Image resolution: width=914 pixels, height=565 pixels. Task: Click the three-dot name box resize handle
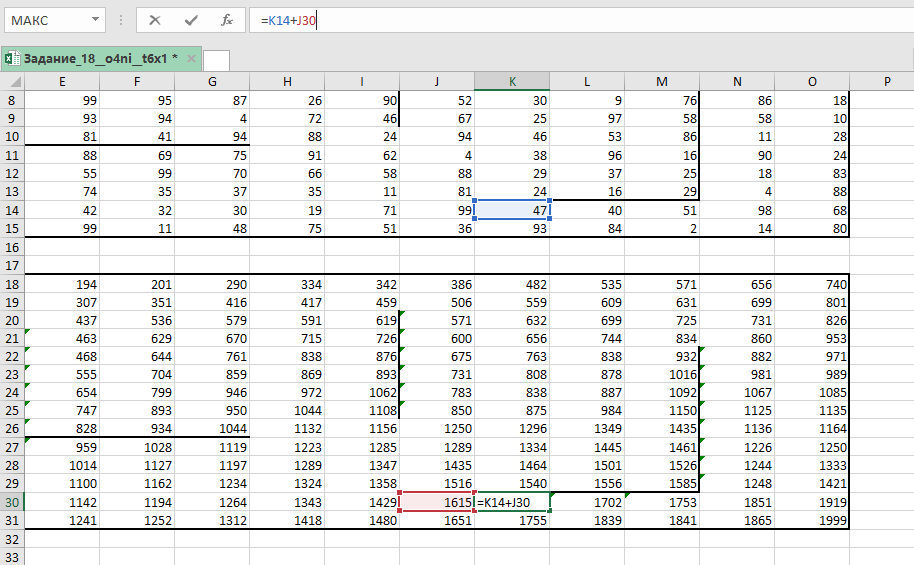(121, 20)
